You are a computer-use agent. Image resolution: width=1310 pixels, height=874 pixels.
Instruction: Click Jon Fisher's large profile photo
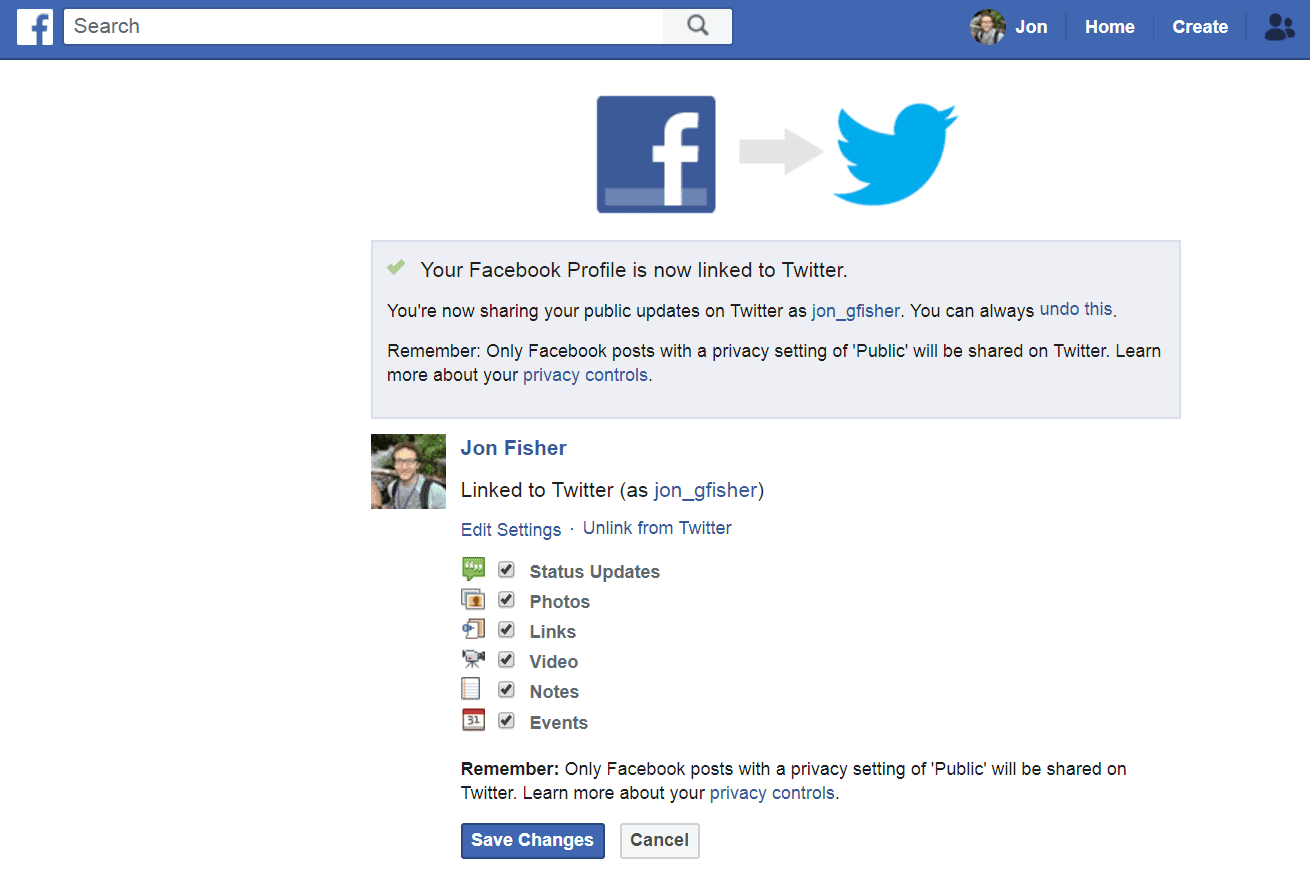408,471
